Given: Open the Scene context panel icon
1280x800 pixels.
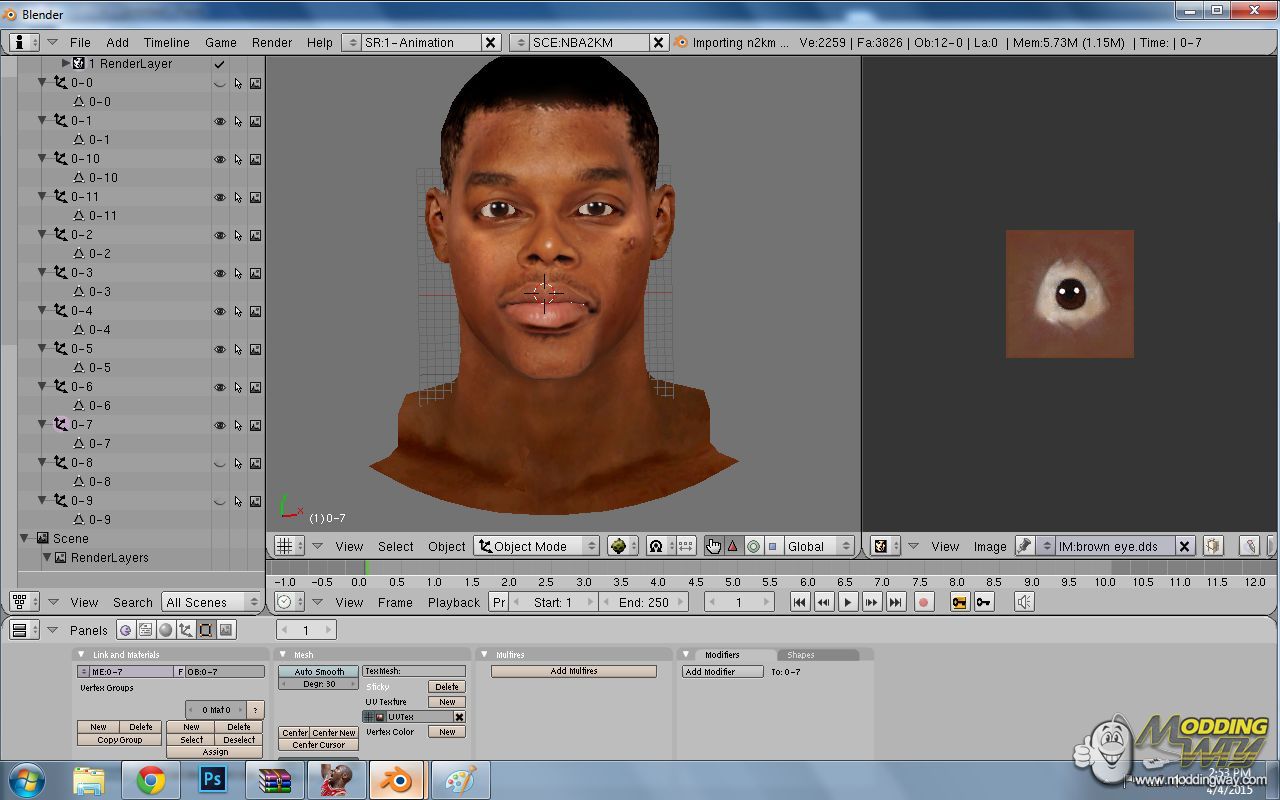Looking at the screenshot, I should (227, 630).
